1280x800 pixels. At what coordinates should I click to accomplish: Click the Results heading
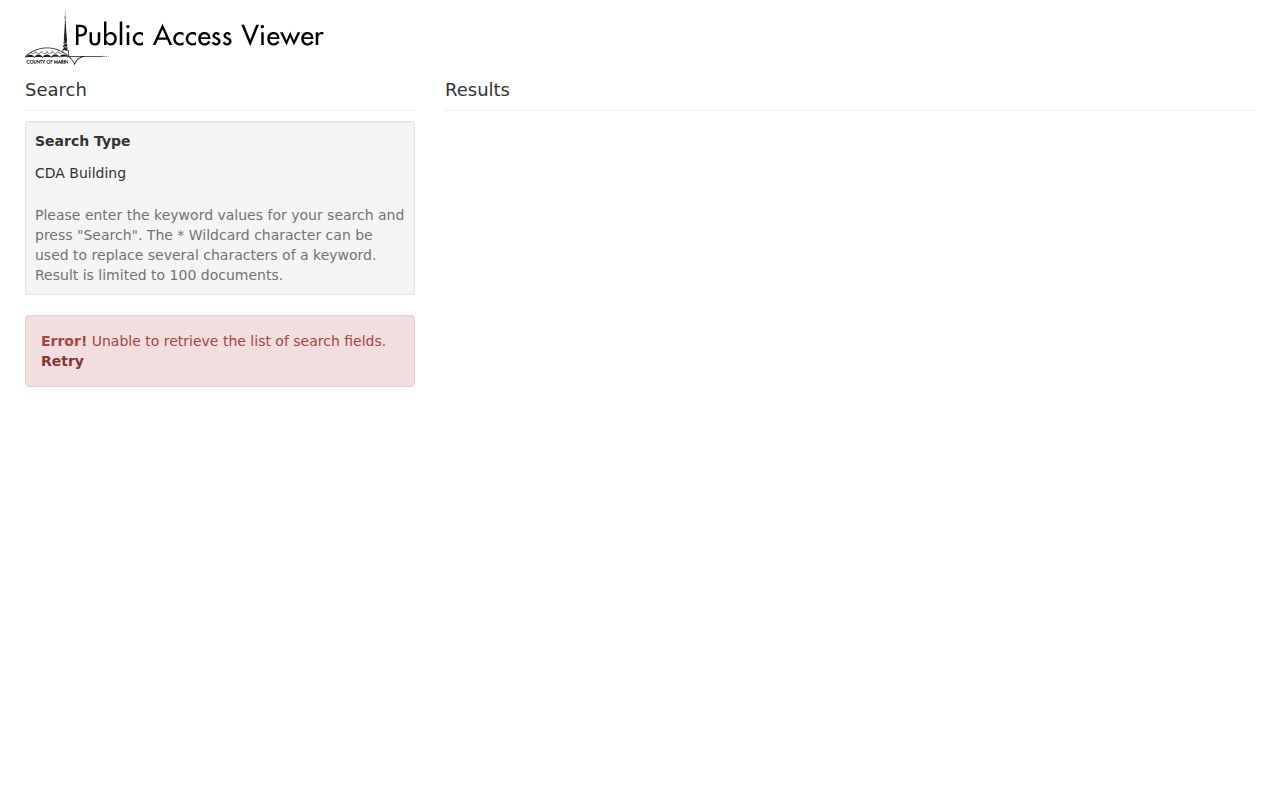click(477, 90)
